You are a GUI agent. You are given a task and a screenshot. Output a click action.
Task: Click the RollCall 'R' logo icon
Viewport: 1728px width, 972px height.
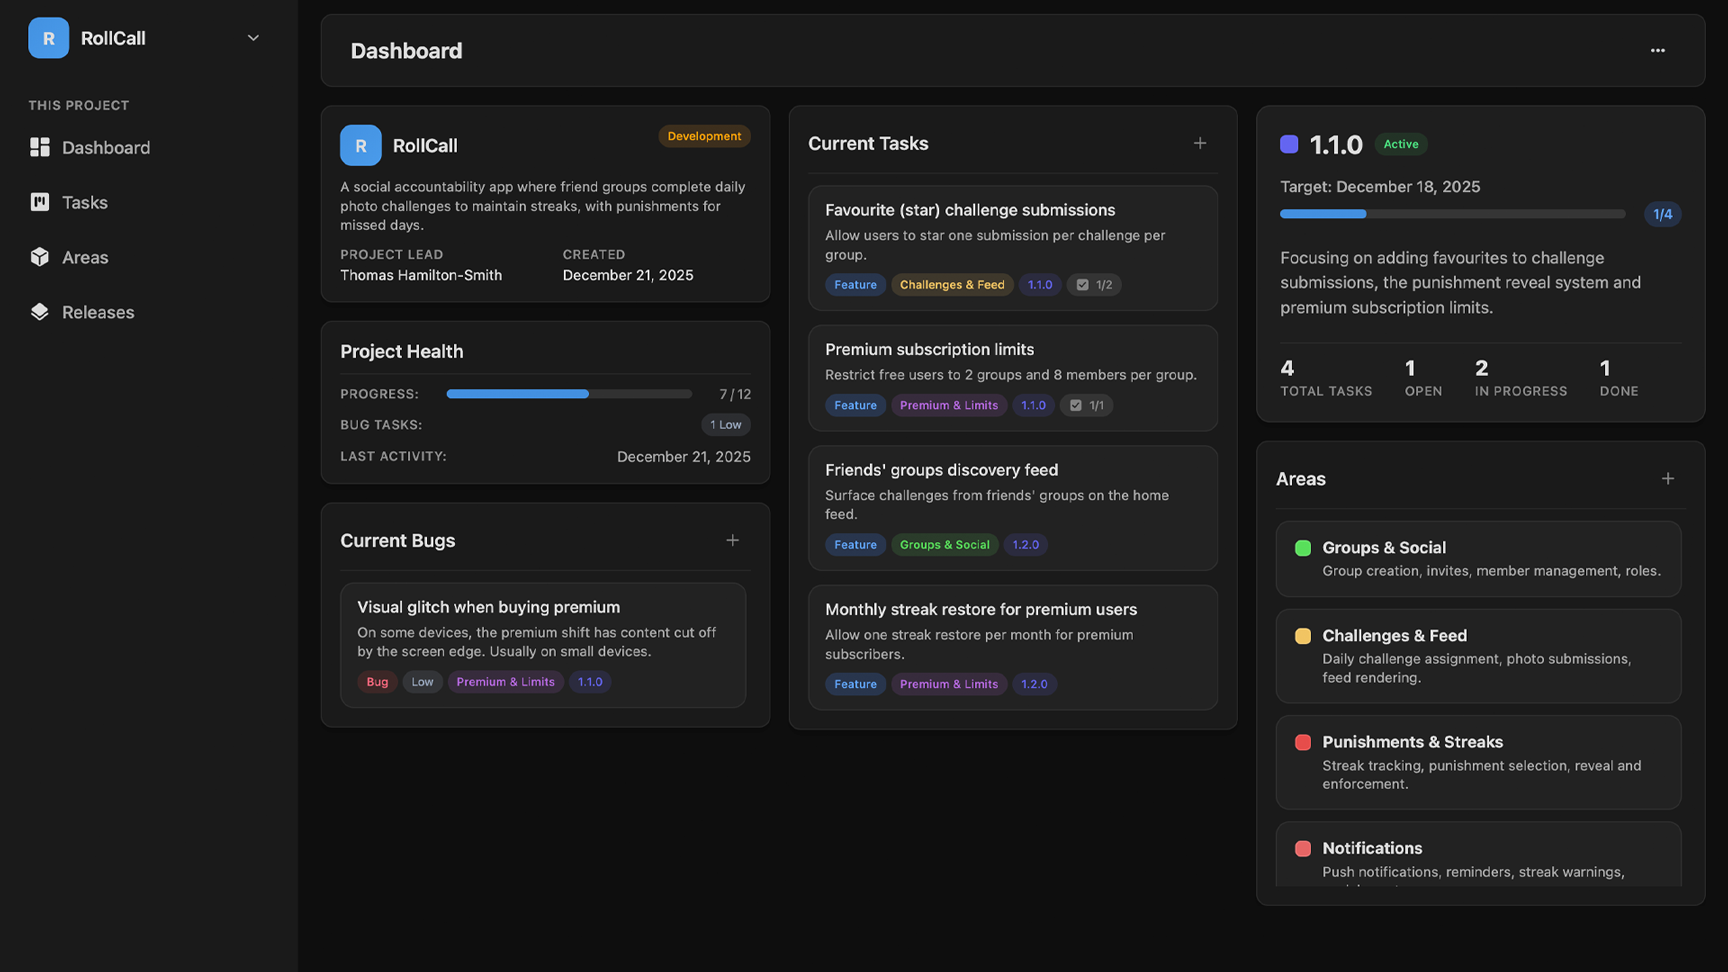pyautogui.click(x=48, y=38)
